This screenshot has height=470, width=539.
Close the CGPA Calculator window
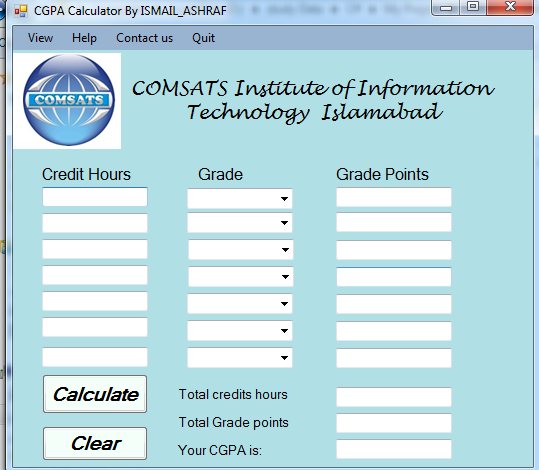[510, 7]
